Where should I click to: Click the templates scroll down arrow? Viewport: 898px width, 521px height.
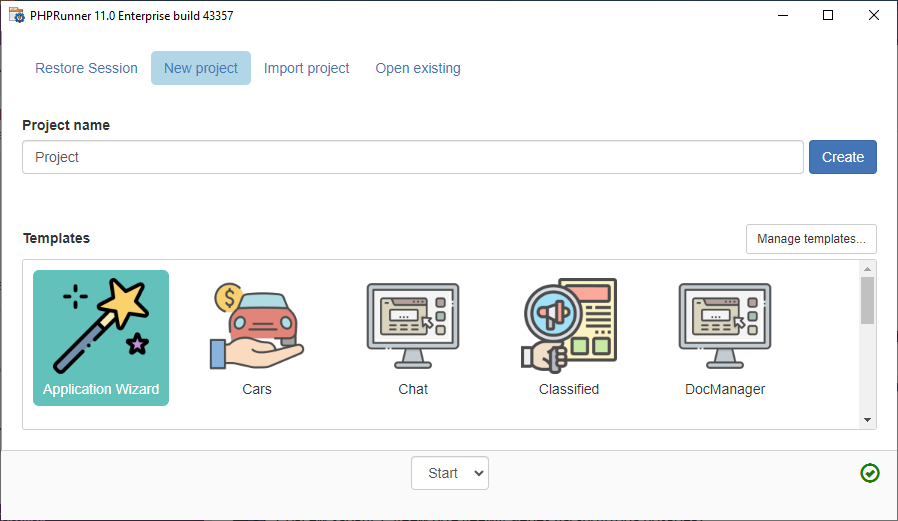point(867,420)
